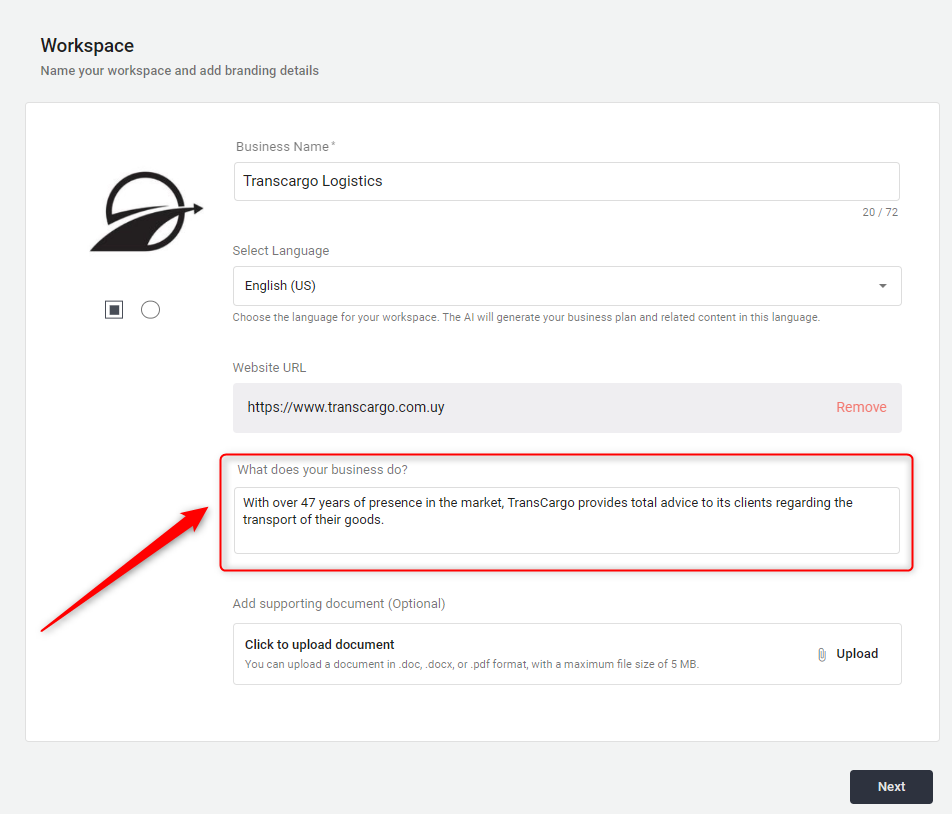Click the language helper text about AI
Image resolution: width=952 pixels, height=814 pixels.
coord(526,317)
